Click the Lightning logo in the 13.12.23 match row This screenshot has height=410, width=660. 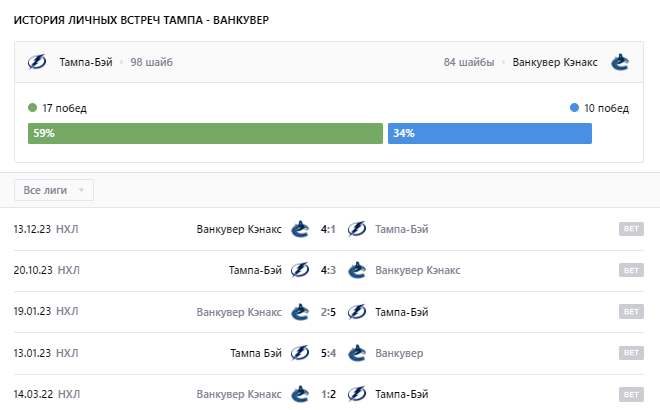pos(357,229)
